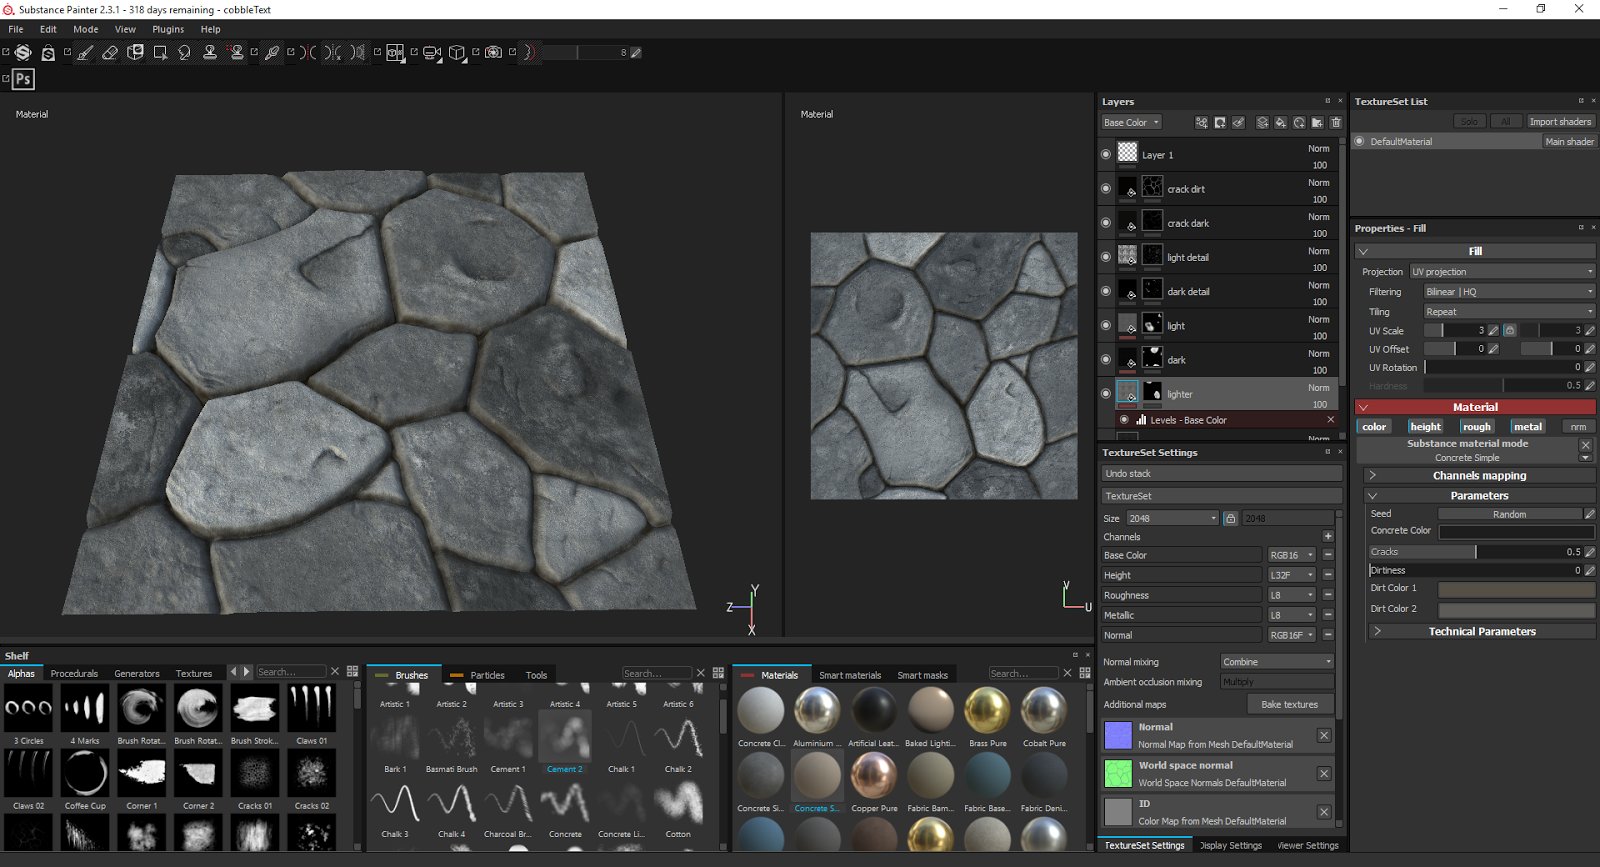This screenshot has height=867, width=1600.
Task: Hide the crack dirt layer
Action: pos(1105,189)
